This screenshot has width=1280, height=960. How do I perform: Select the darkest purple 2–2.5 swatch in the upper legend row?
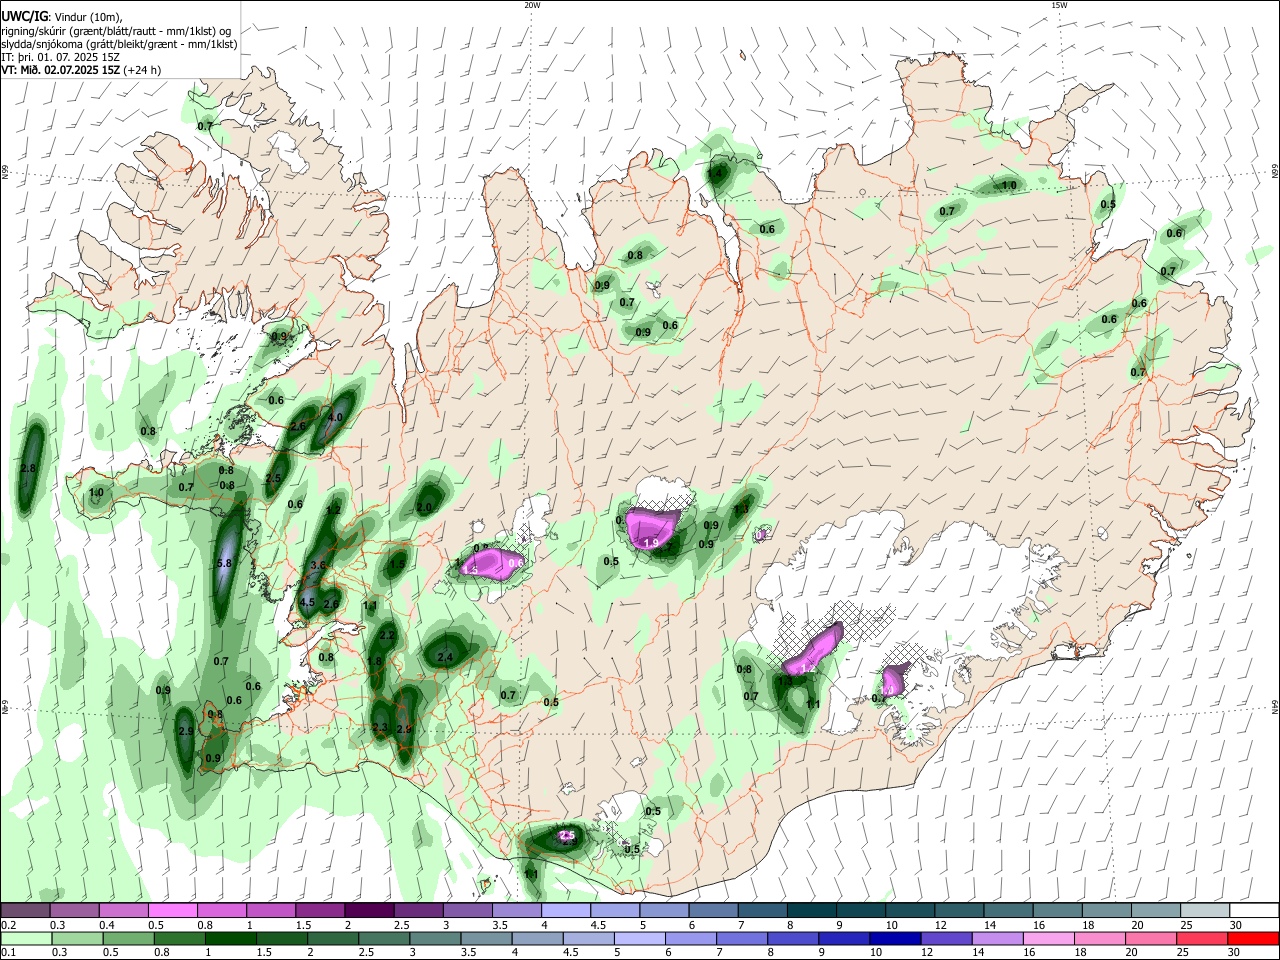click(x=369, y=911)
